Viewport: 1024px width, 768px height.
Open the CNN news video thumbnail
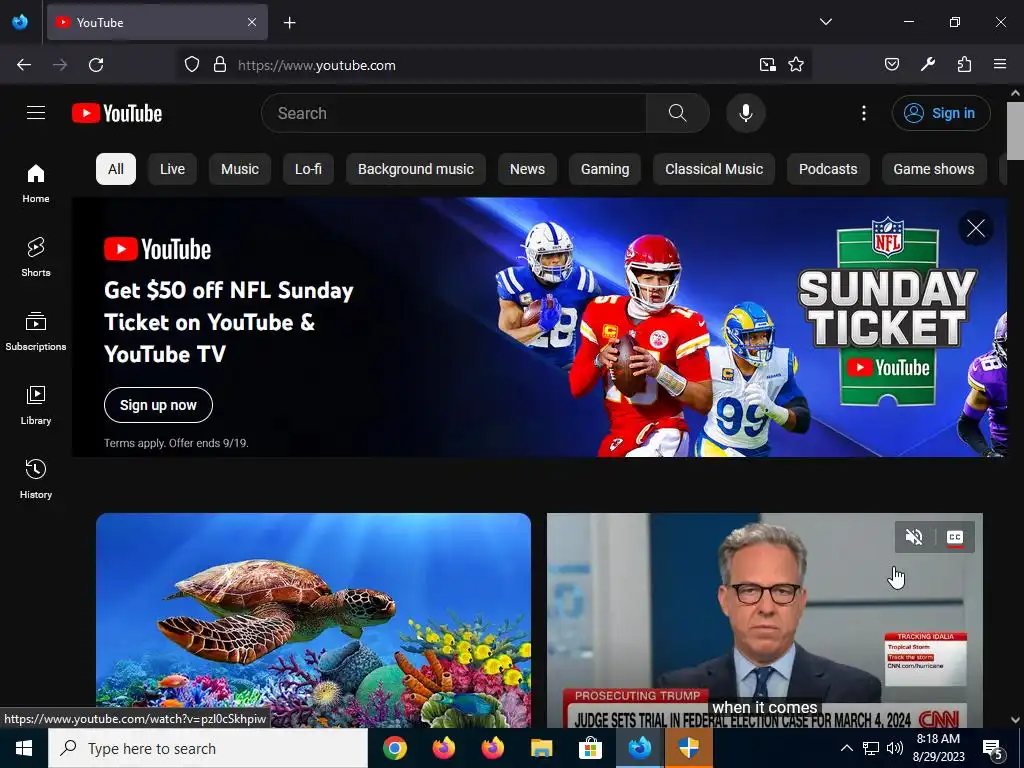[x=765, y=620]
